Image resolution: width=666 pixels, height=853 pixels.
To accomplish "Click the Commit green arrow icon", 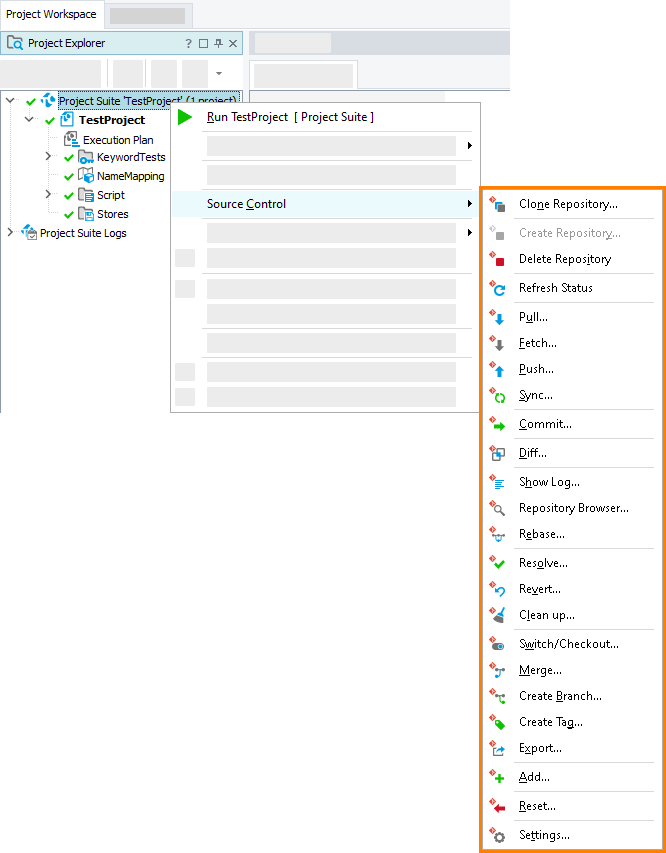I will 497,424.
